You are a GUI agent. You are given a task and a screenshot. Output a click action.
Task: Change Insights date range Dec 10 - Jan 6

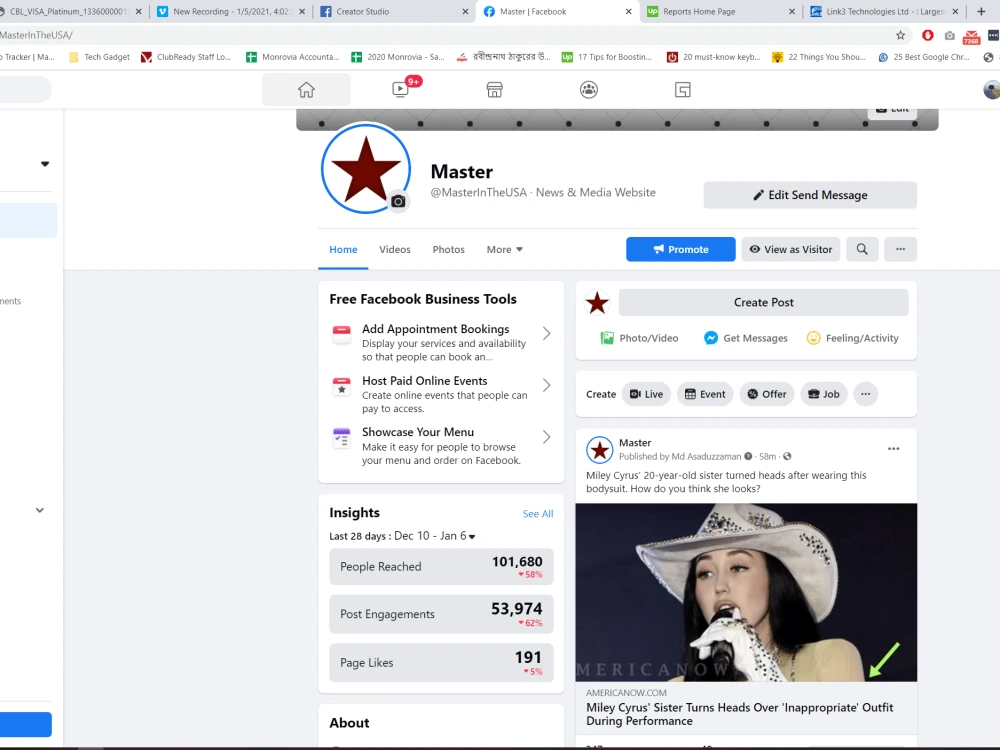click(x=434, y=536)
